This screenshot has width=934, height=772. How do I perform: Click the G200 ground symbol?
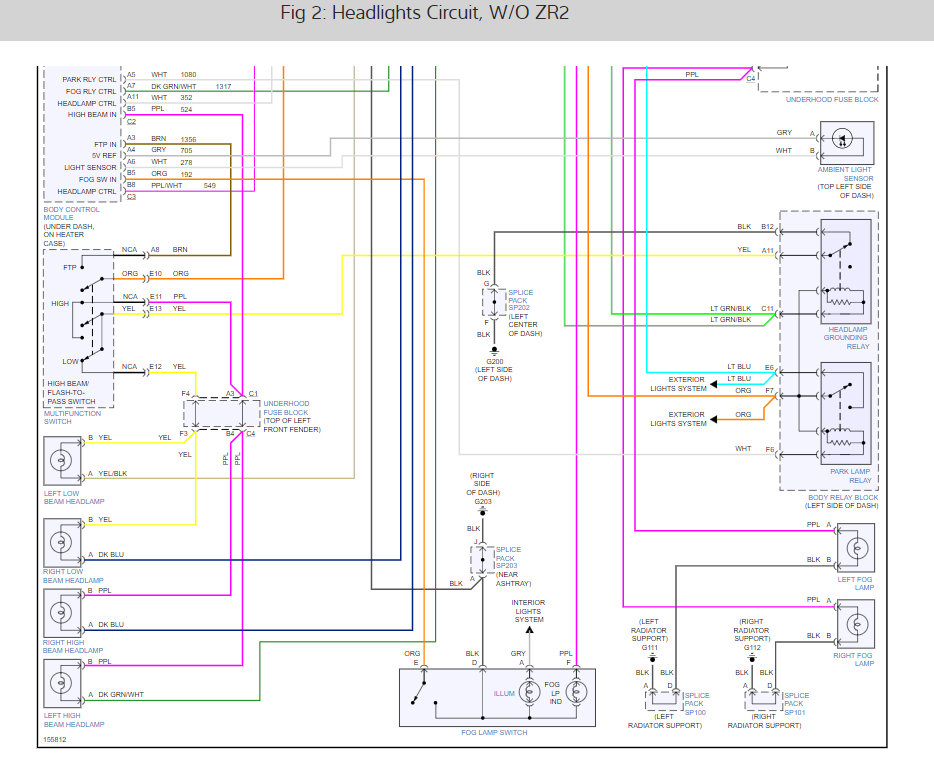494,350
